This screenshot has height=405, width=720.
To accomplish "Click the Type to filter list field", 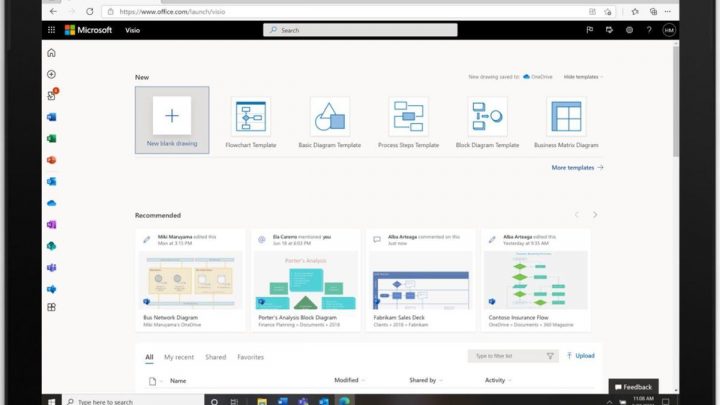I will [x=507, y=356].
